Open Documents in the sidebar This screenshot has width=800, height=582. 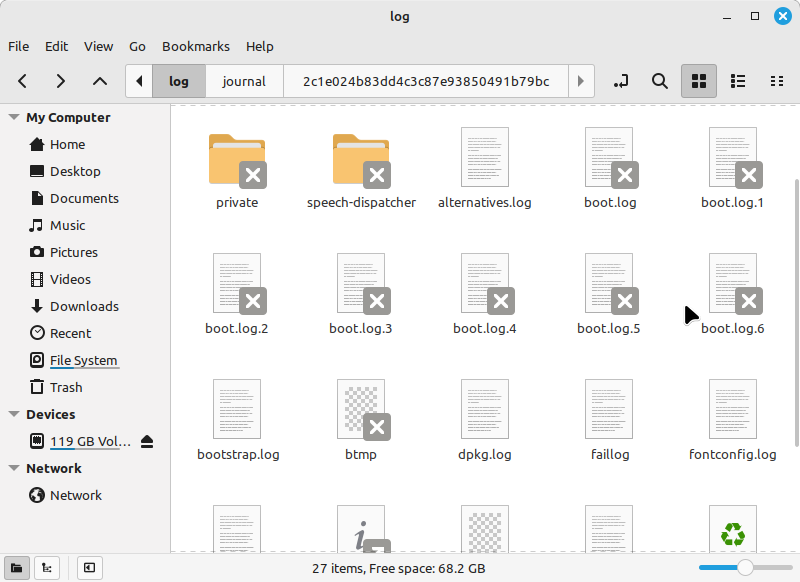85,198
